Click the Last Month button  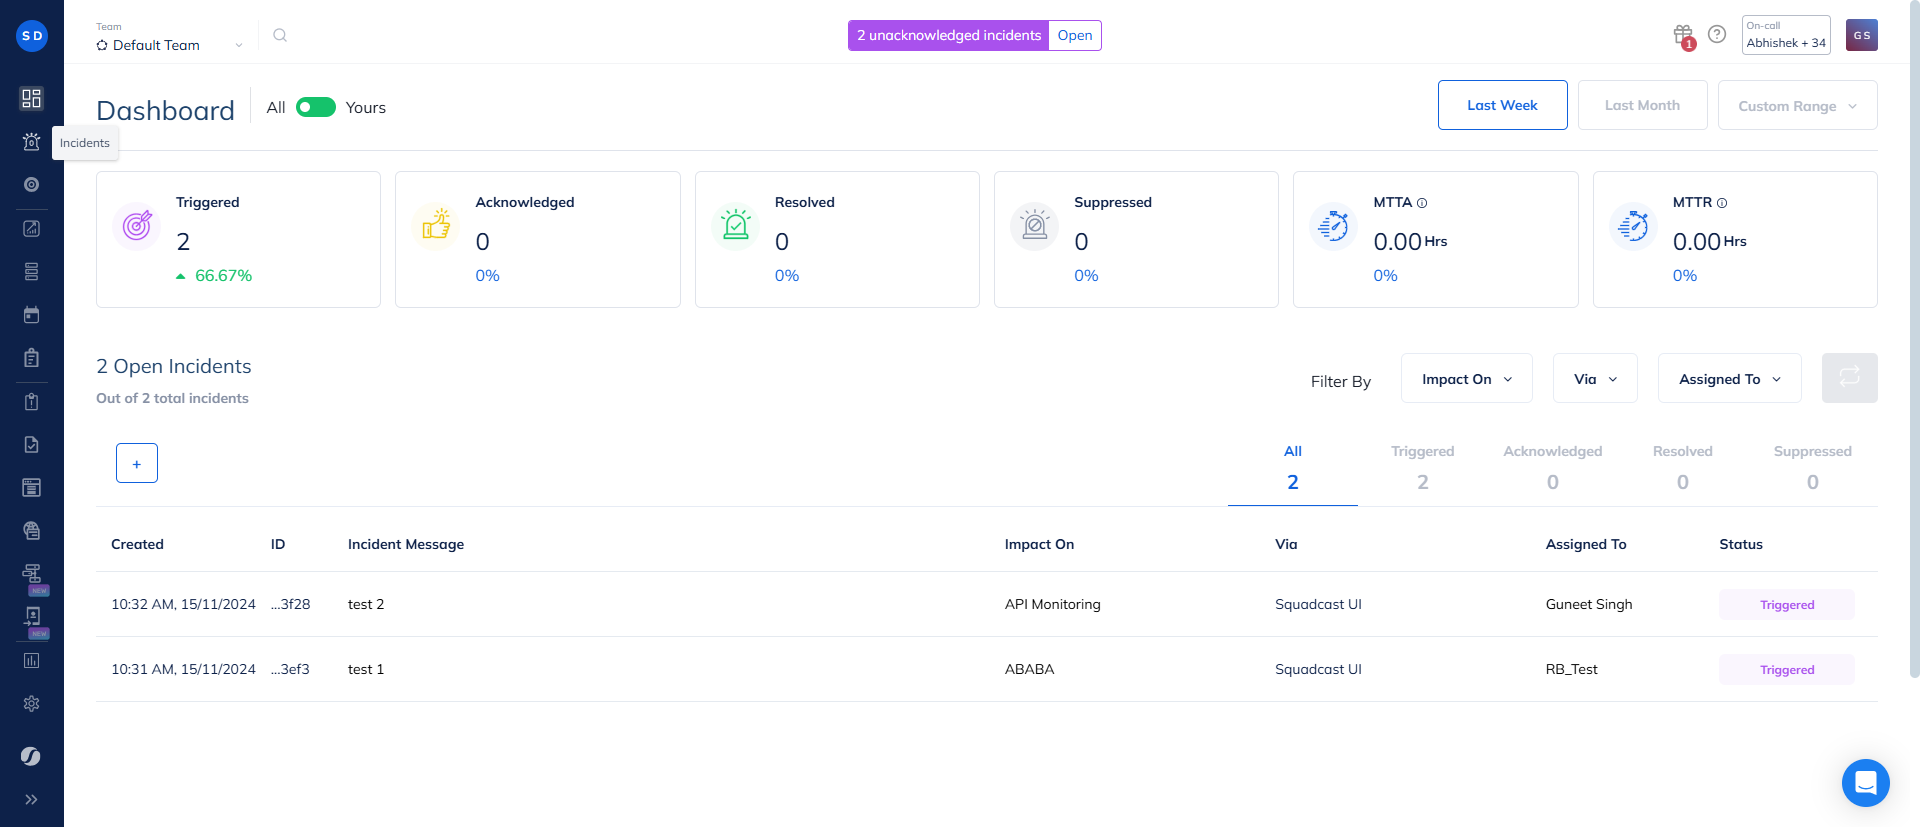[1642, 105]
